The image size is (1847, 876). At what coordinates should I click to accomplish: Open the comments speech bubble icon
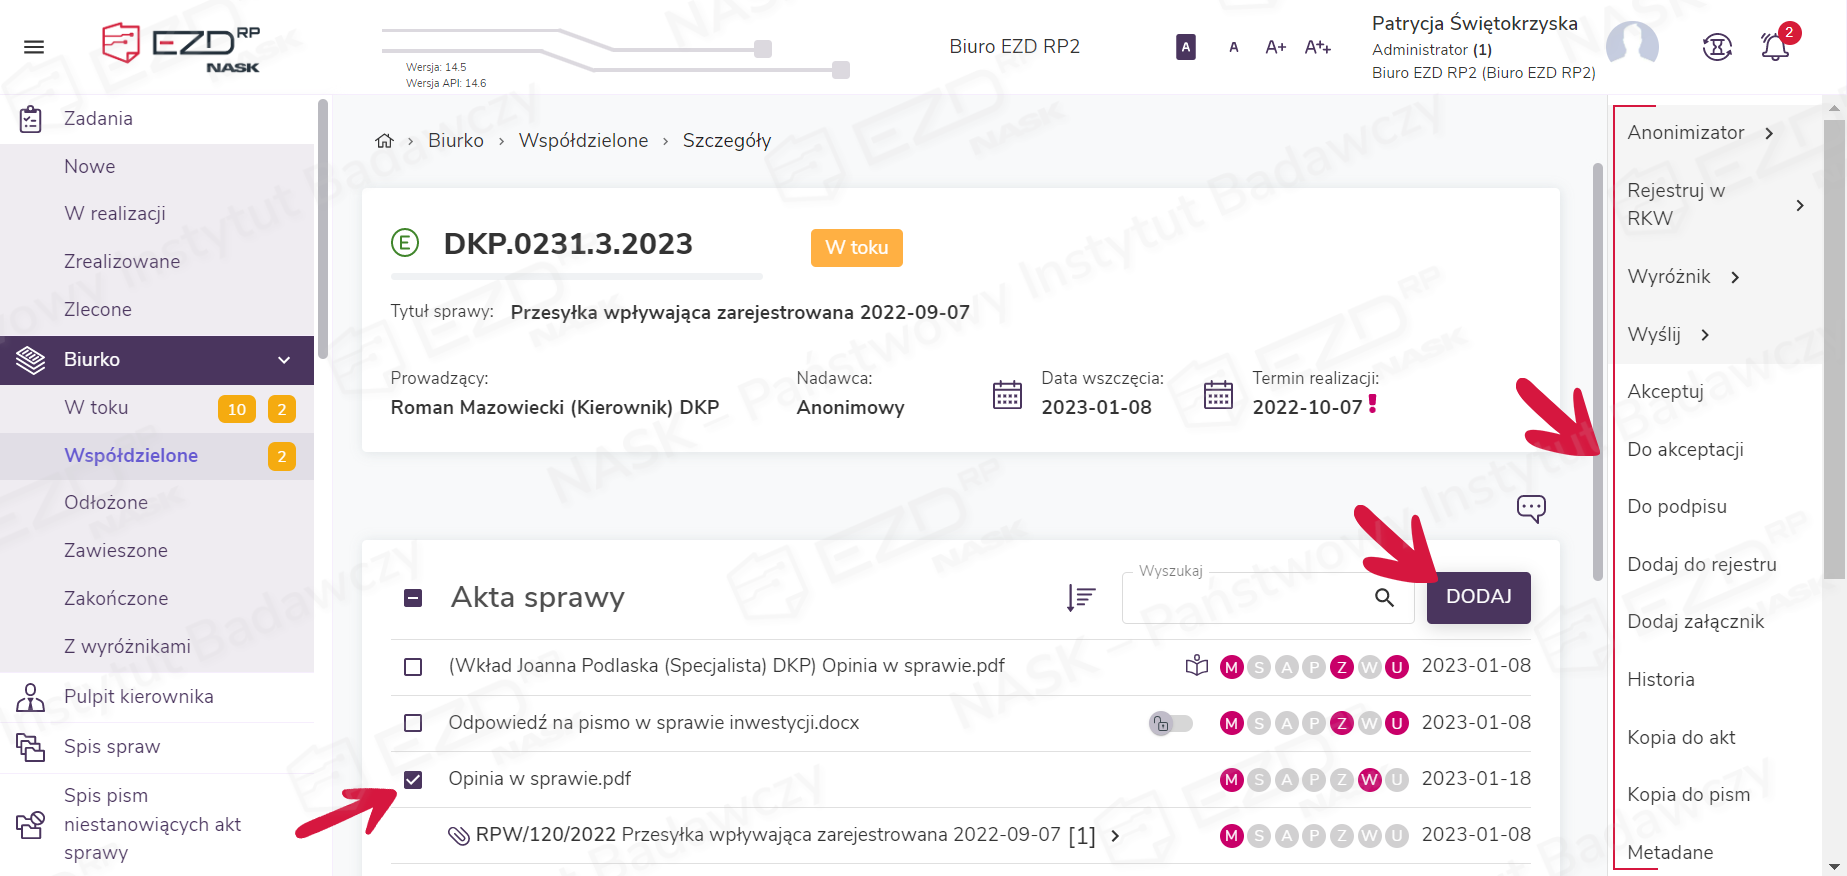[x=1530, y=508]
